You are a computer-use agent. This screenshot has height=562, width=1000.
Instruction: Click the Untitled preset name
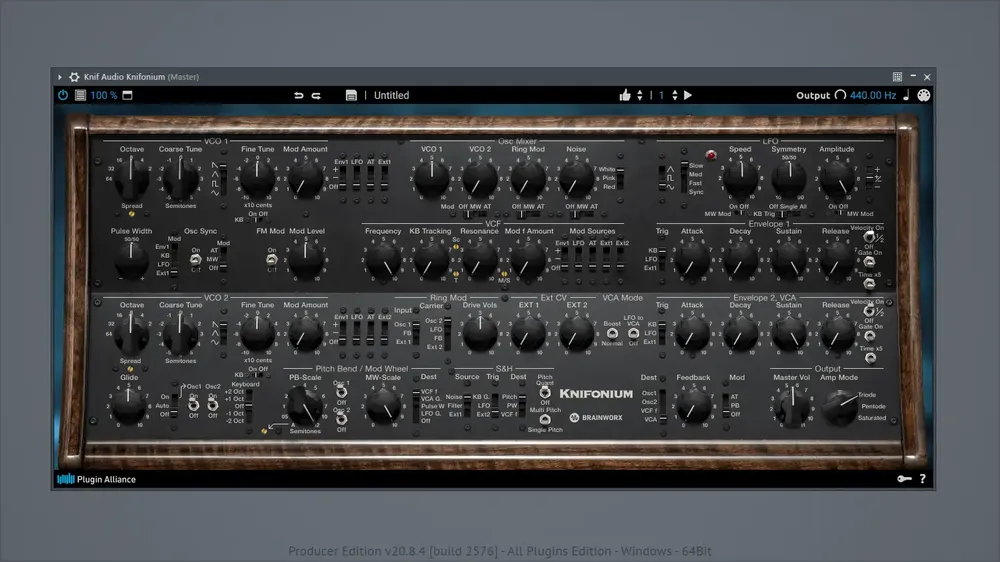click(x=391, y=95)
